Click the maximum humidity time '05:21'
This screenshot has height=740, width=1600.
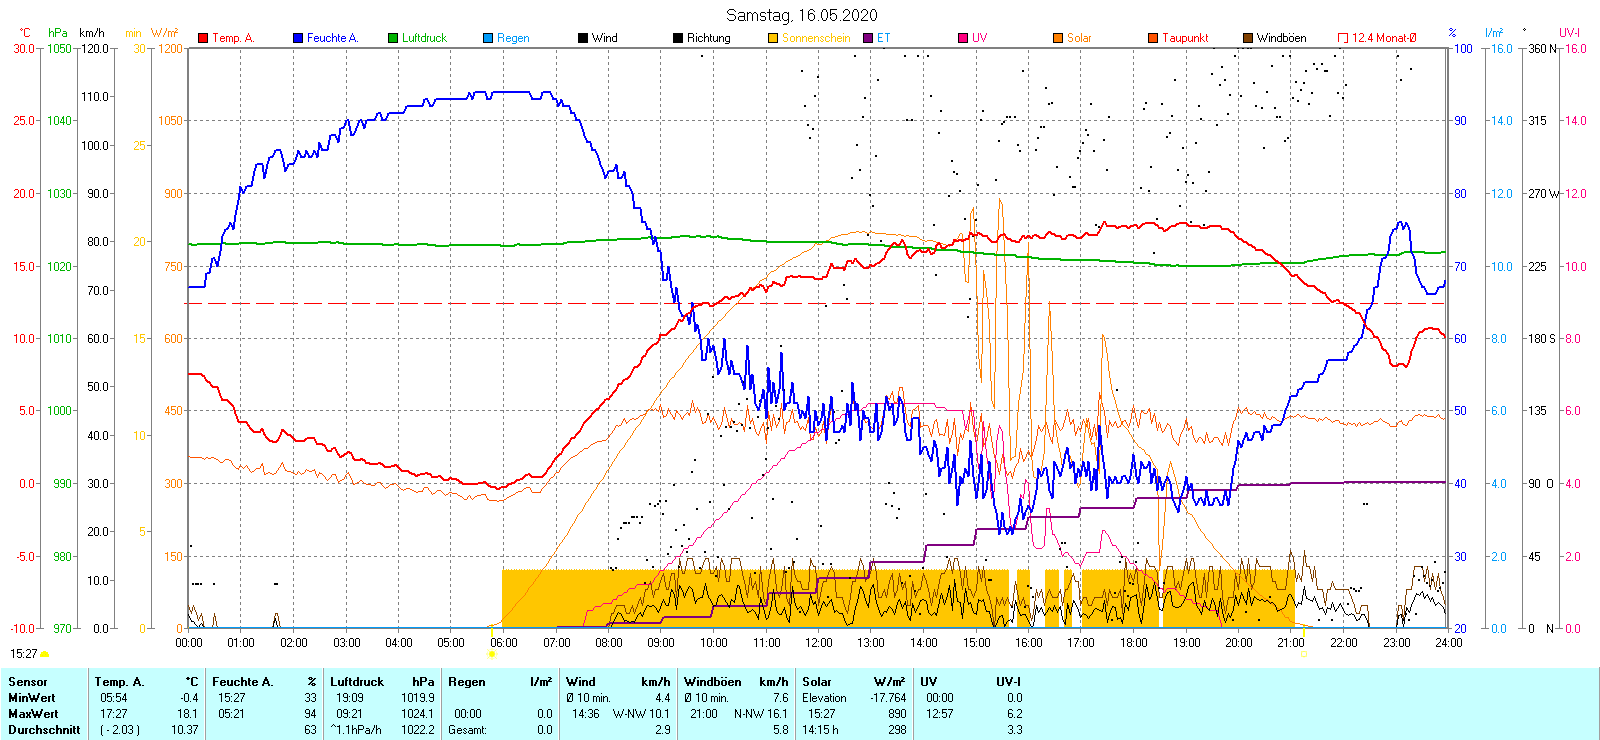[x=232, y=714]
